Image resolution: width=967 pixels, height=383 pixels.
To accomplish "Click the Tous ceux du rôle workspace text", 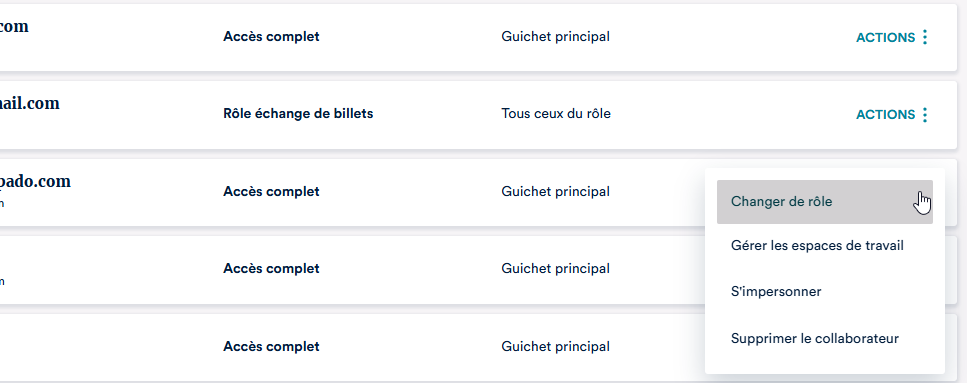I will (556, 113).
